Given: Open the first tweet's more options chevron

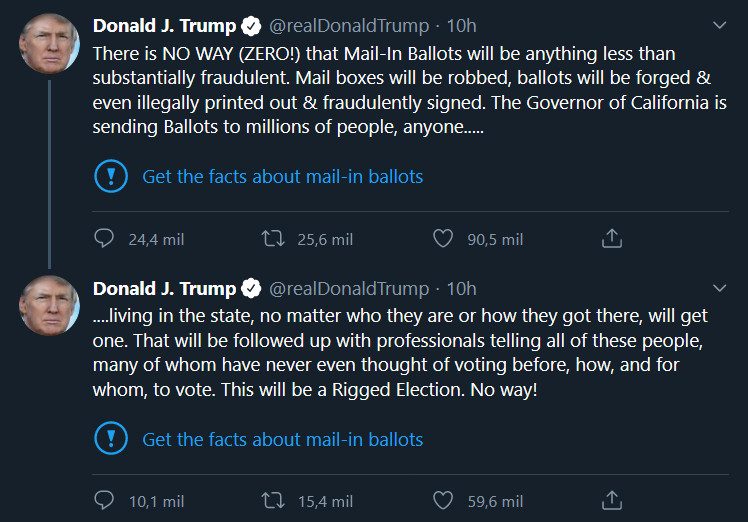Looking at the screenshot, I should (719, 25).
